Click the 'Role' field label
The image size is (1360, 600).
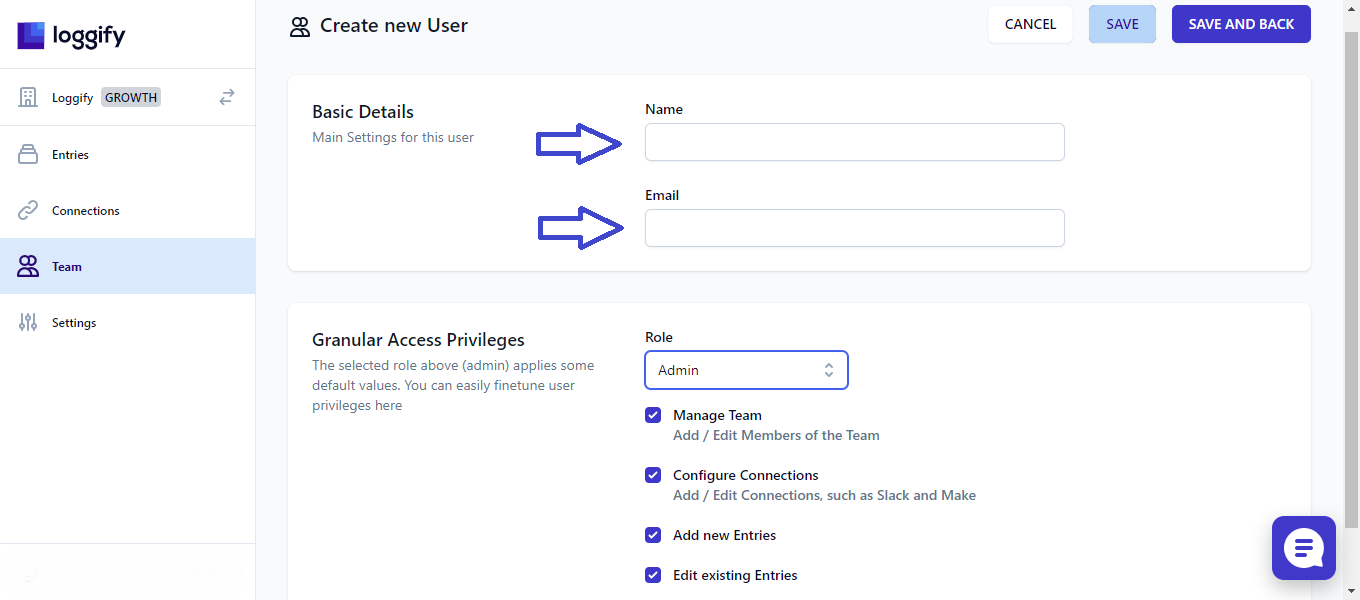tap(659, 337)
